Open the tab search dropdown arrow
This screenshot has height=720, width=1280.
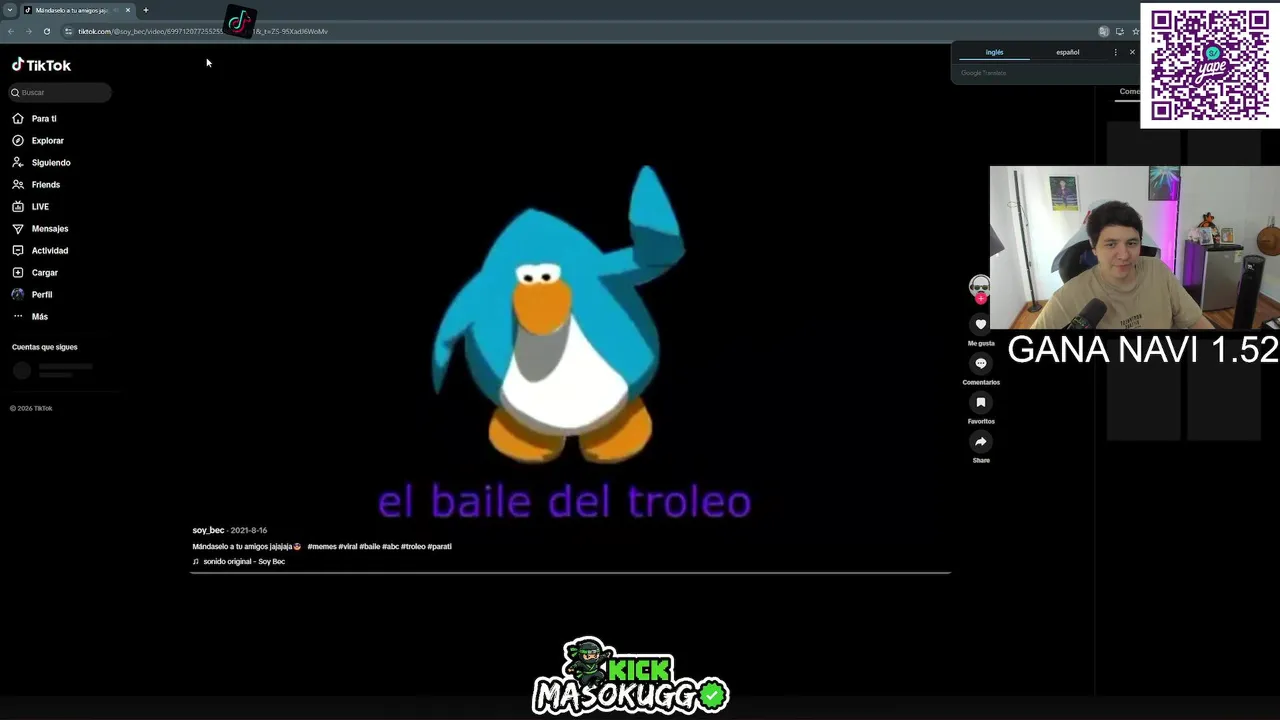[x=9, y=10]
